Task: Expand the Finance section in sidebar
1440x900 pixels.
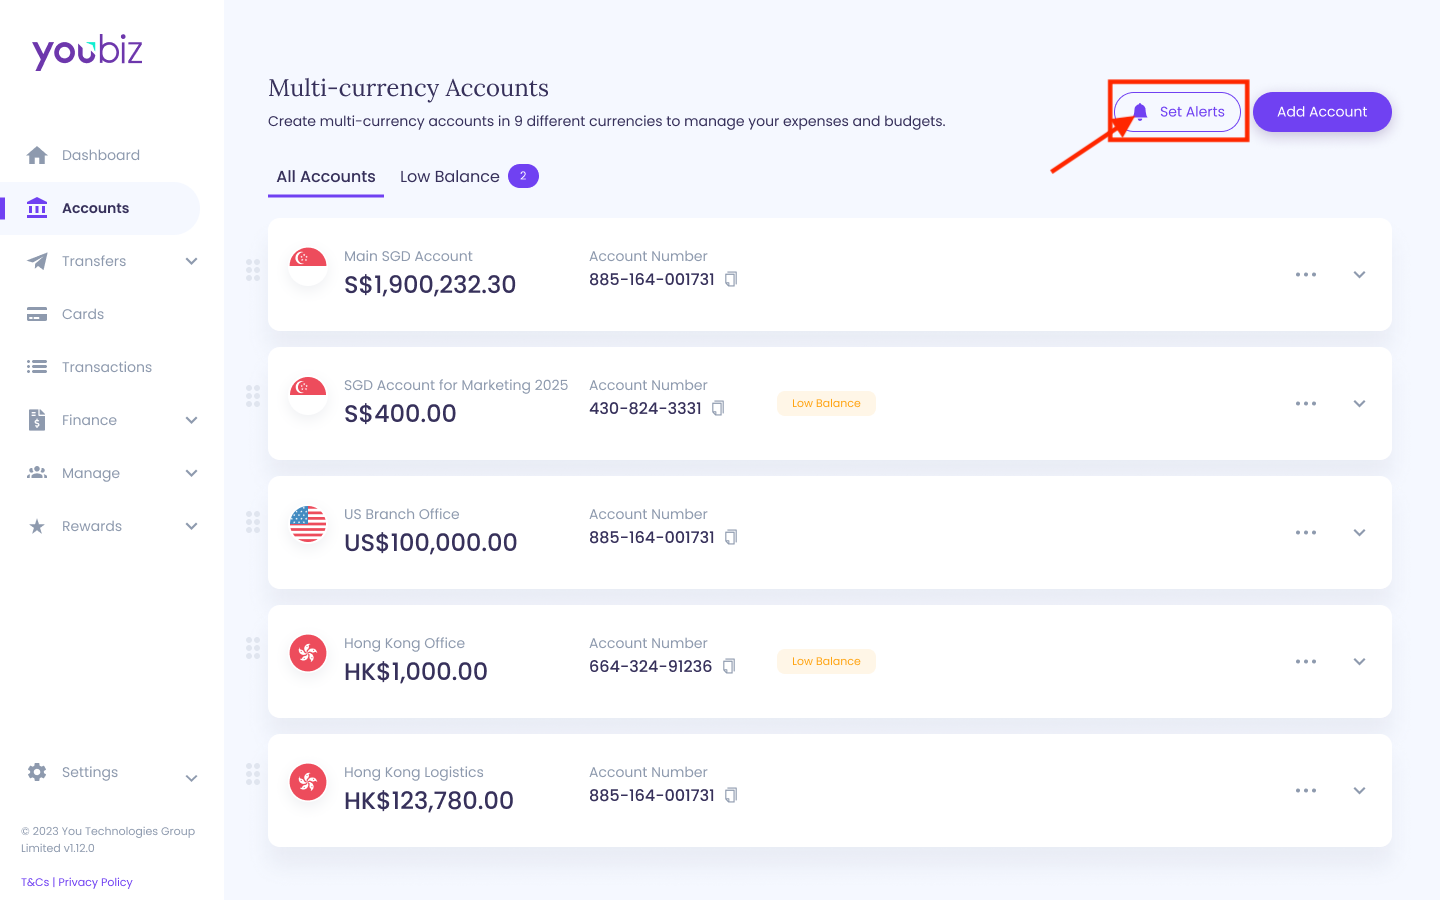Action: pyautogui.click(x=191, y=420)
